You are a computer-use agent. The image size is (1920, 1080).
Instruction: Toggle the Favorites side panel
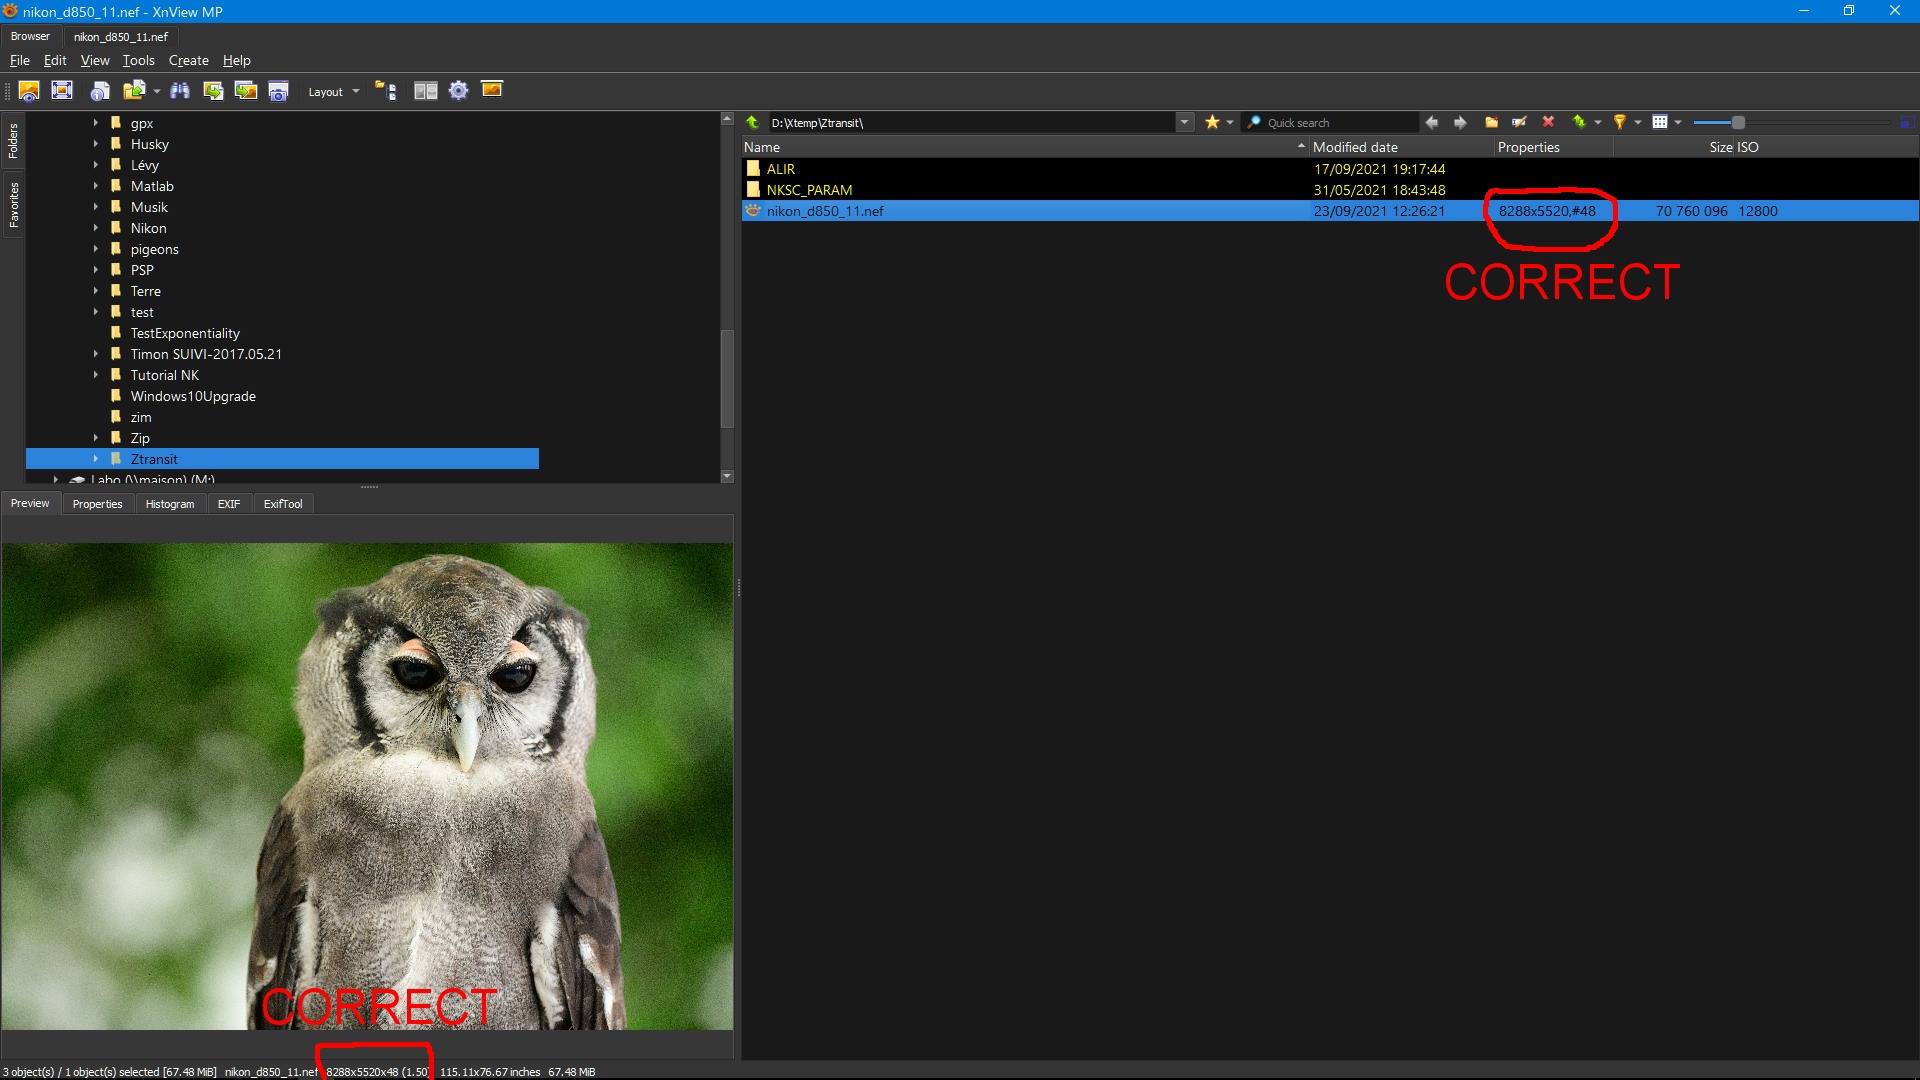point(13,205)
